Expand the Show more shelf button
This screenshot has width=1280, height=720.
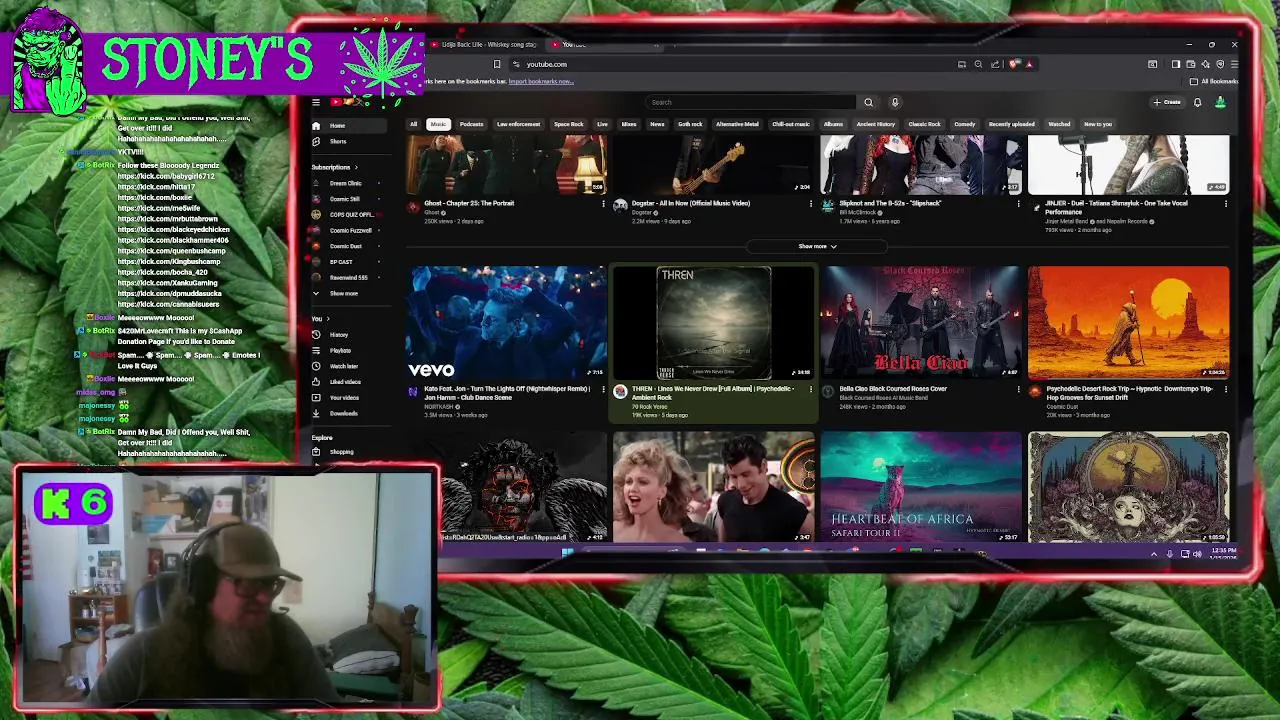click(817, 246)
